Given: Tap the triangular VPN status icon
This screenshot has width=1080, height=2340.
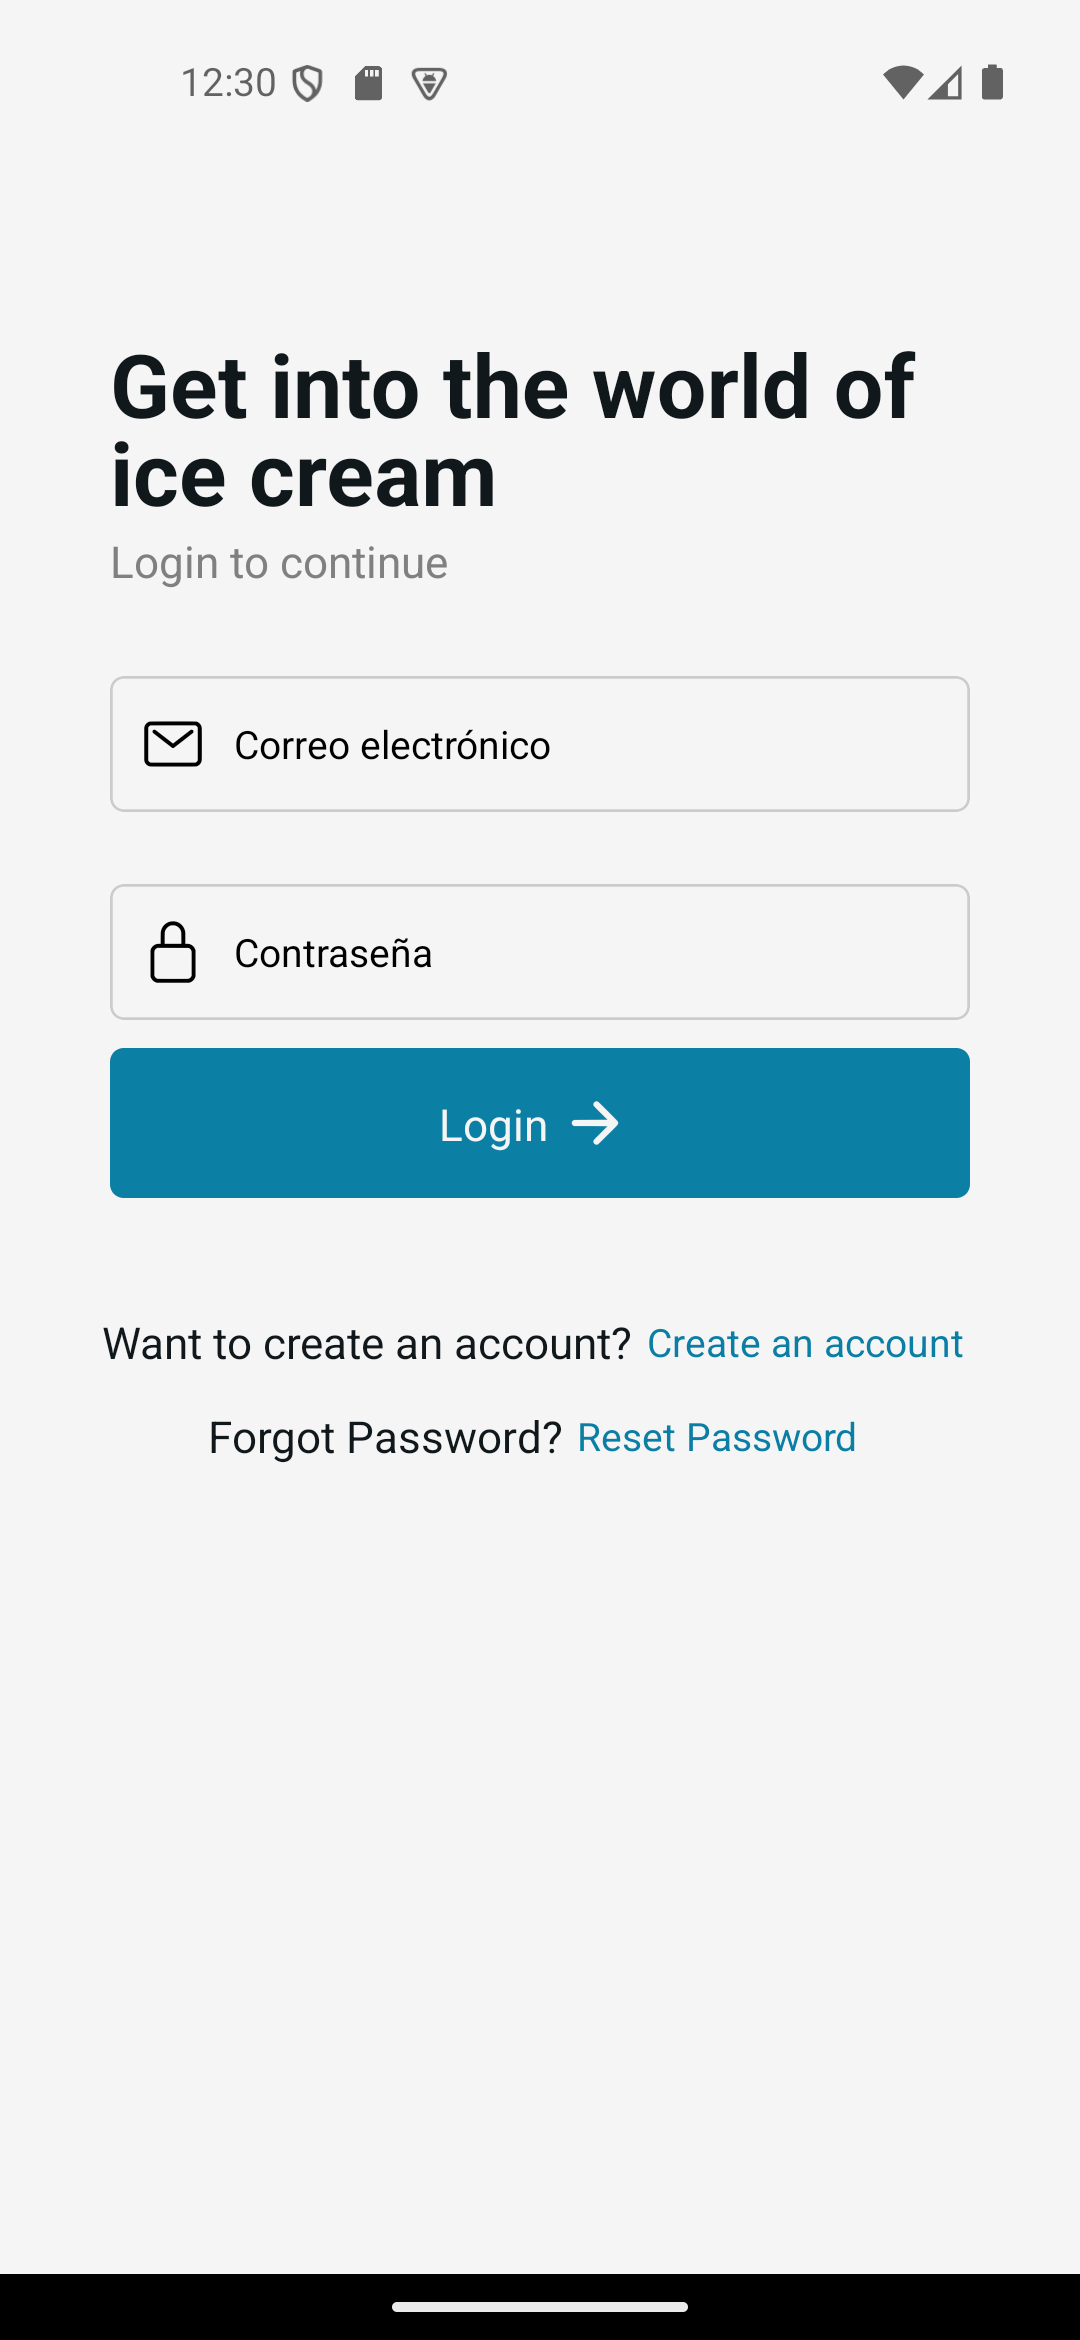Looking at the screenshot, I should (429, 84).
